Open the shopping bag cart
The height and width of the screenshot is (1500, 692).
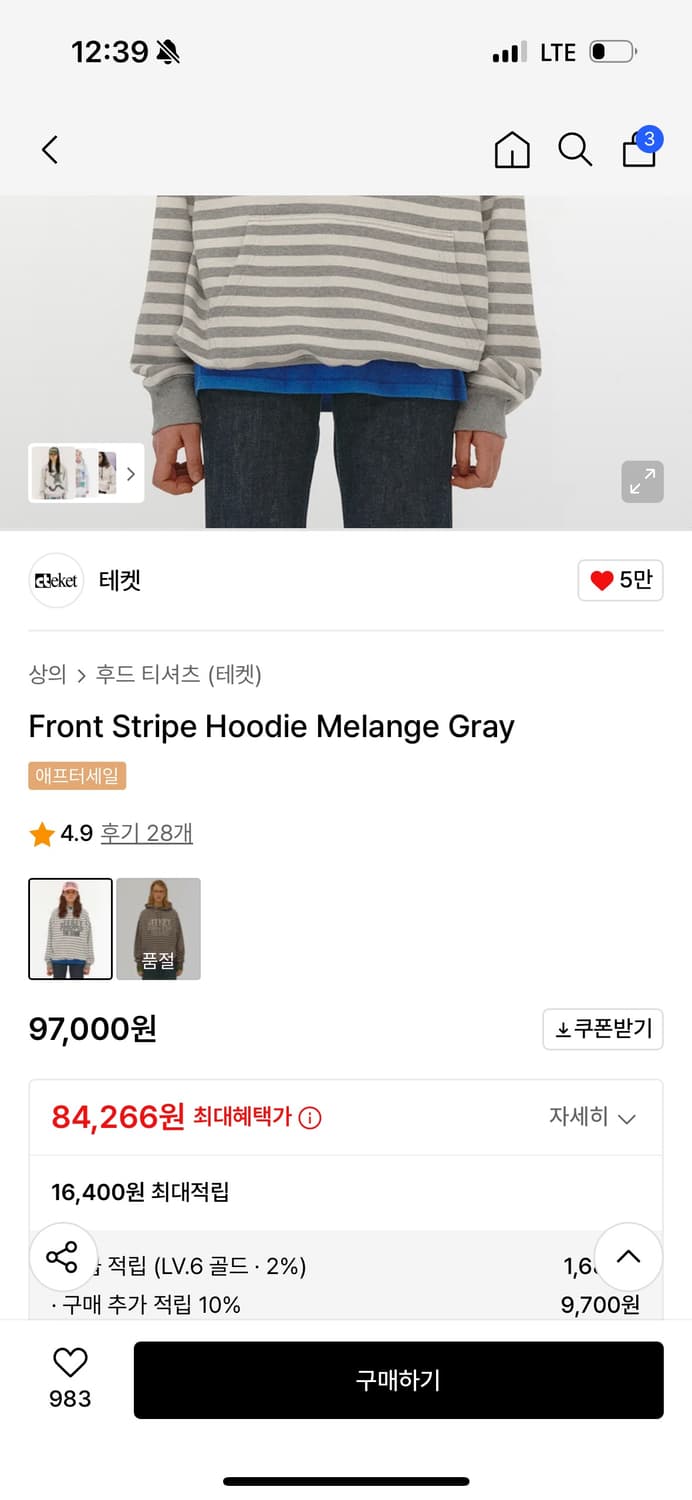pyautogui.click(x=640, y=149)
